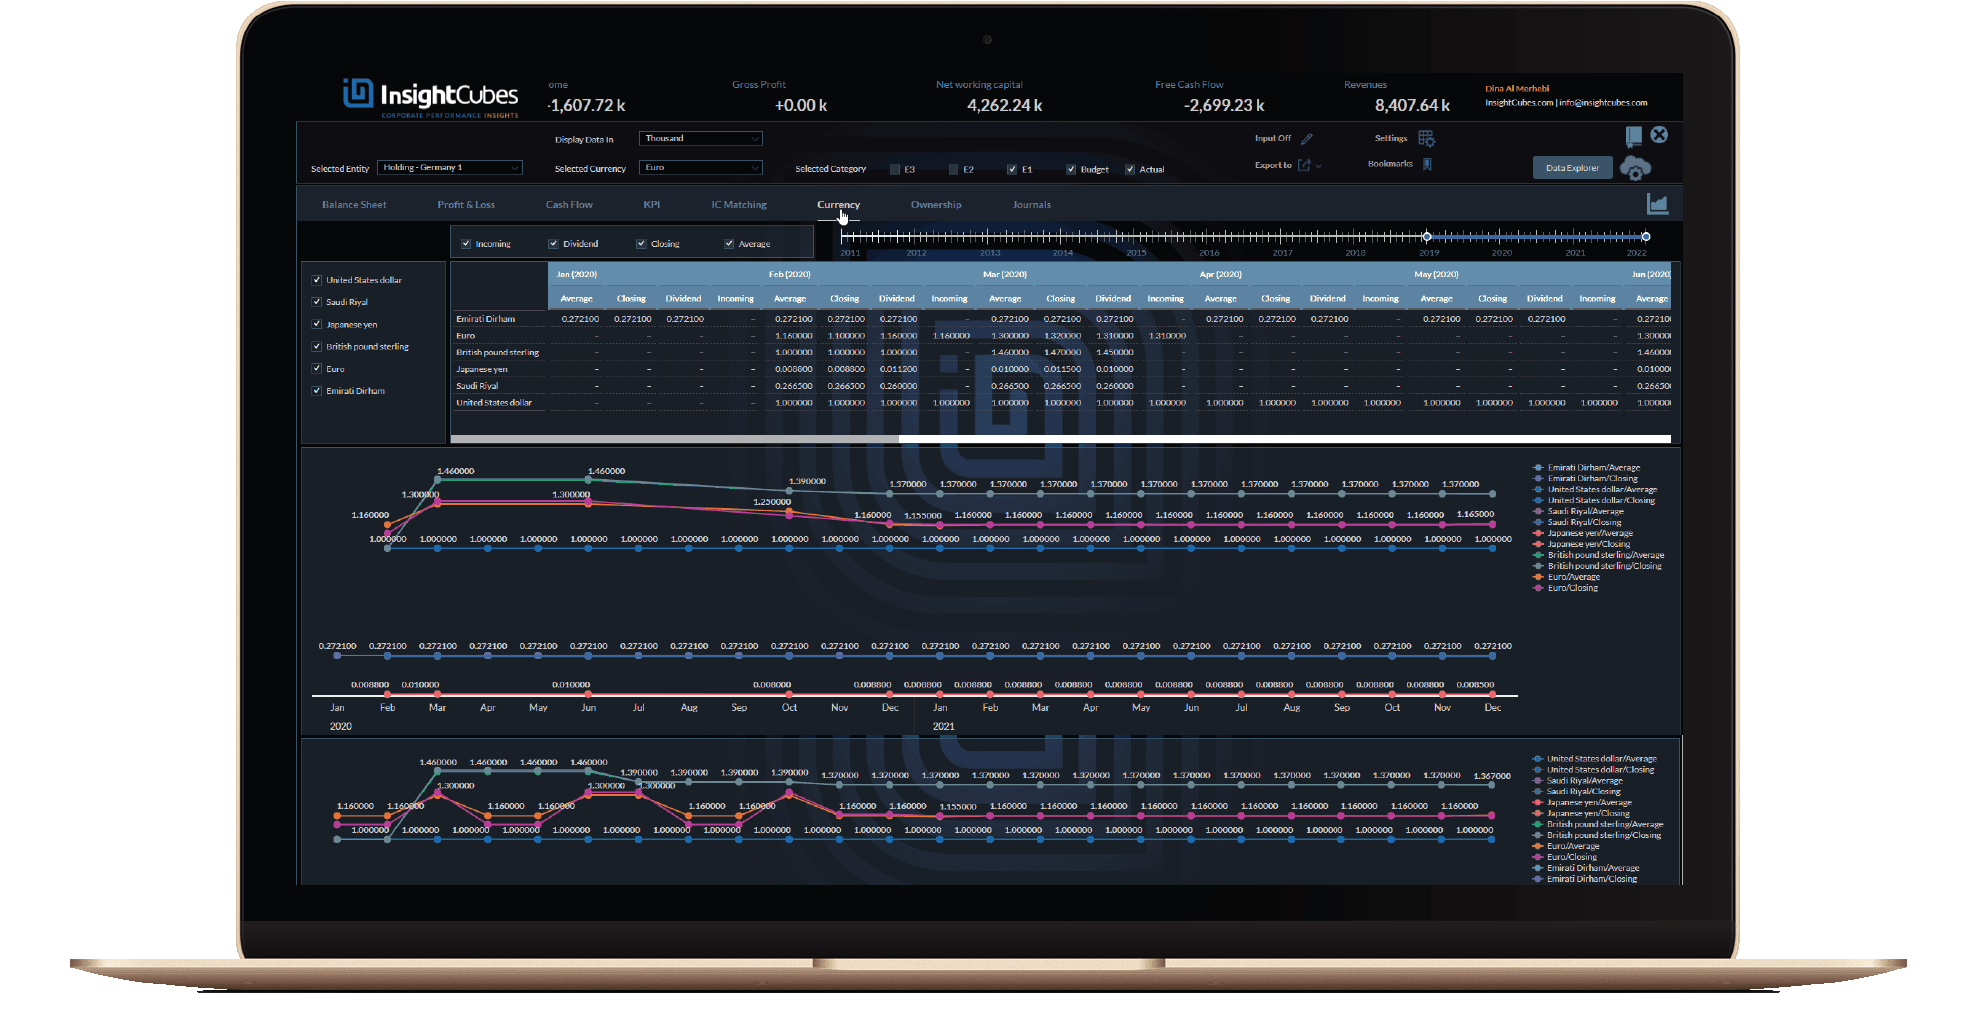1976x1014 pixels.
Task: Open Settings grid-gear icon
Action: point(1426,138)
